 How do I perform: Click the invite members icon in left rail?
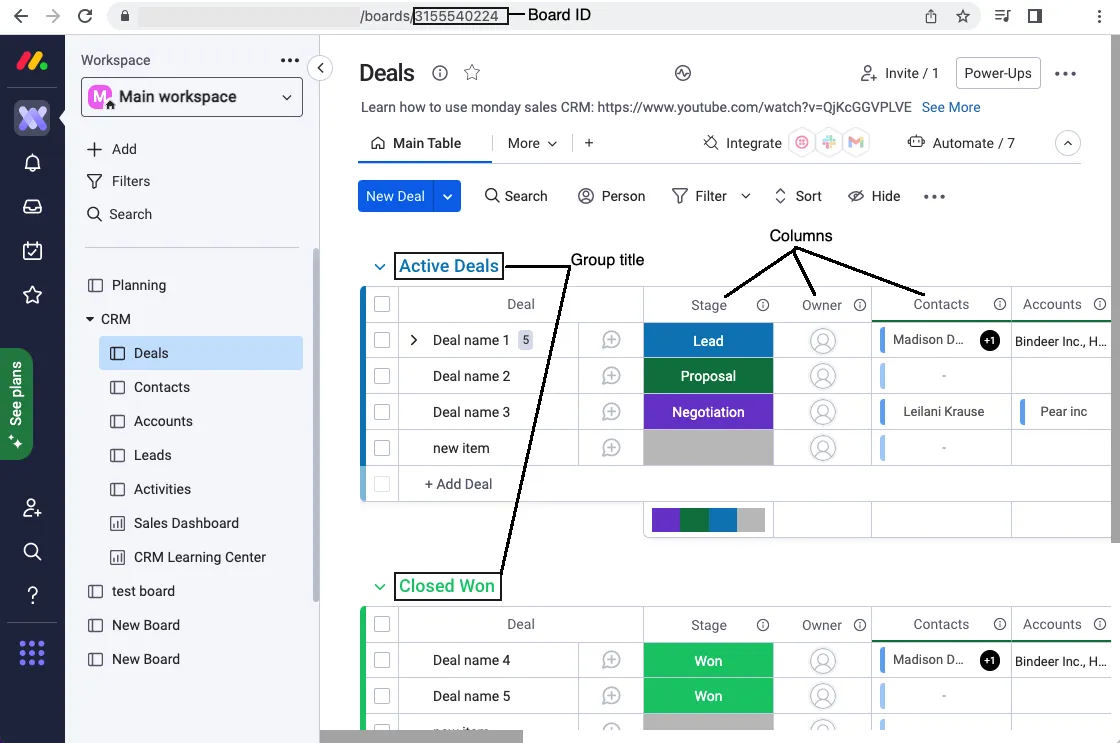pyautogui.click(x=32, y=508)
